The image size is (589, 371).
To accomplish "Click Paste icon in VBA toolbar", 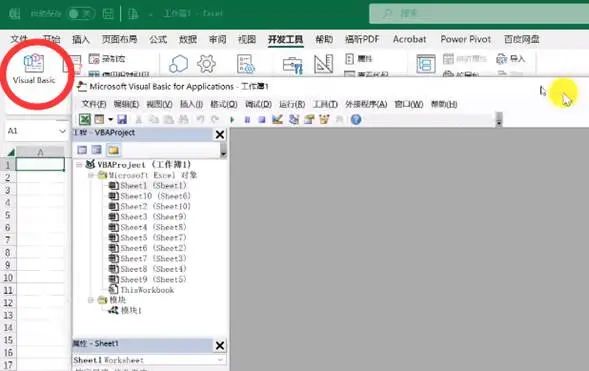I will click(x=169, y=119).
